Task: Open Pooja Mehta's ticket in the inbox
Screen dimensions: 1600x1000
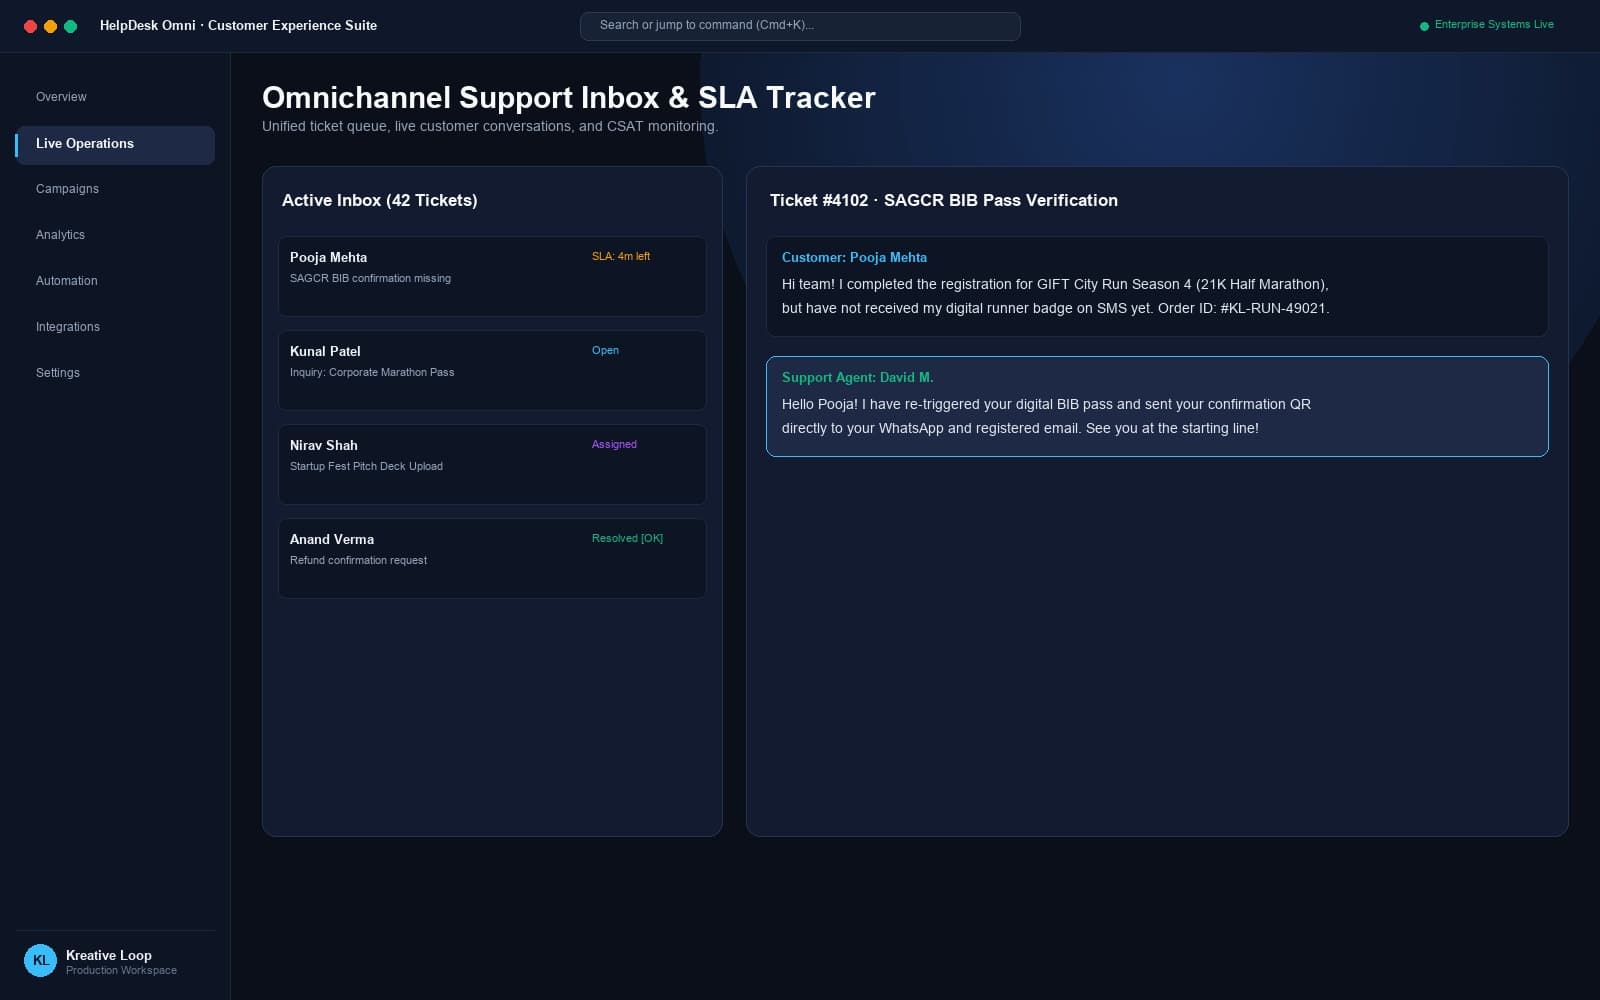Action: click(x=492, y=276)
